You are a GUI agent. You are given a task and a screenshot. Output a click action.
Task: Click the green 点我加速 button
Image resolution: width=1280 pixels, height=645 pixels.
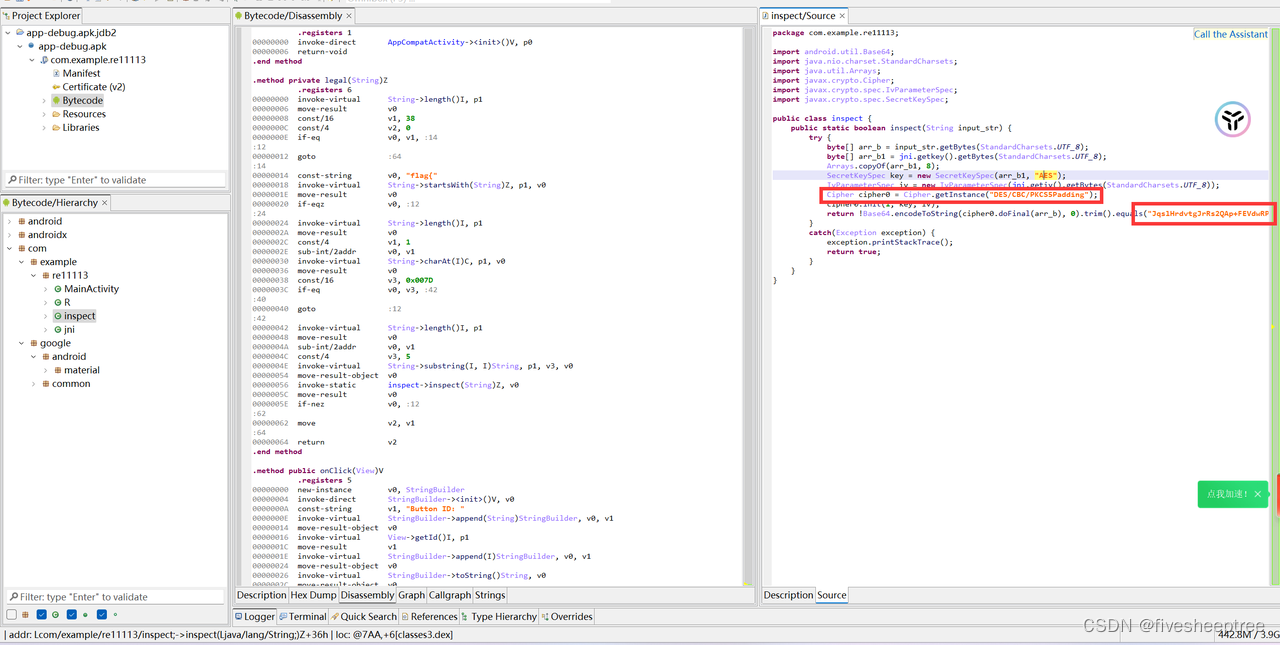(x=1229, y=494)
